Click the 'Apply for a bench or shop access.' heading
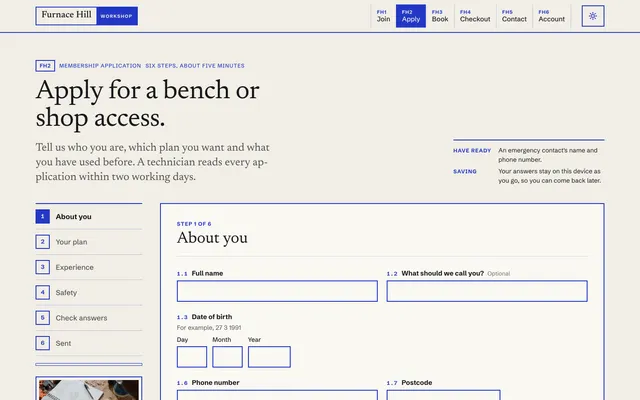 coord(147,104)
